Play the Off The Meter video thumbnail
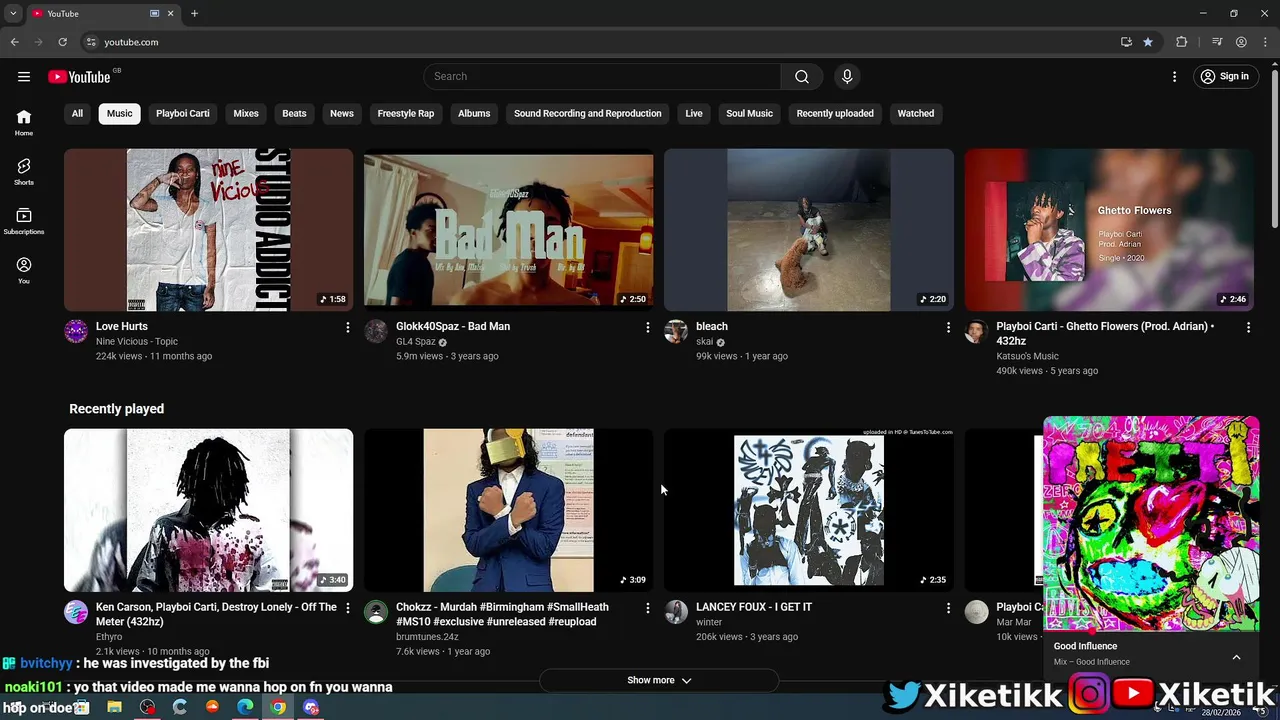 (x=208, y=510)
